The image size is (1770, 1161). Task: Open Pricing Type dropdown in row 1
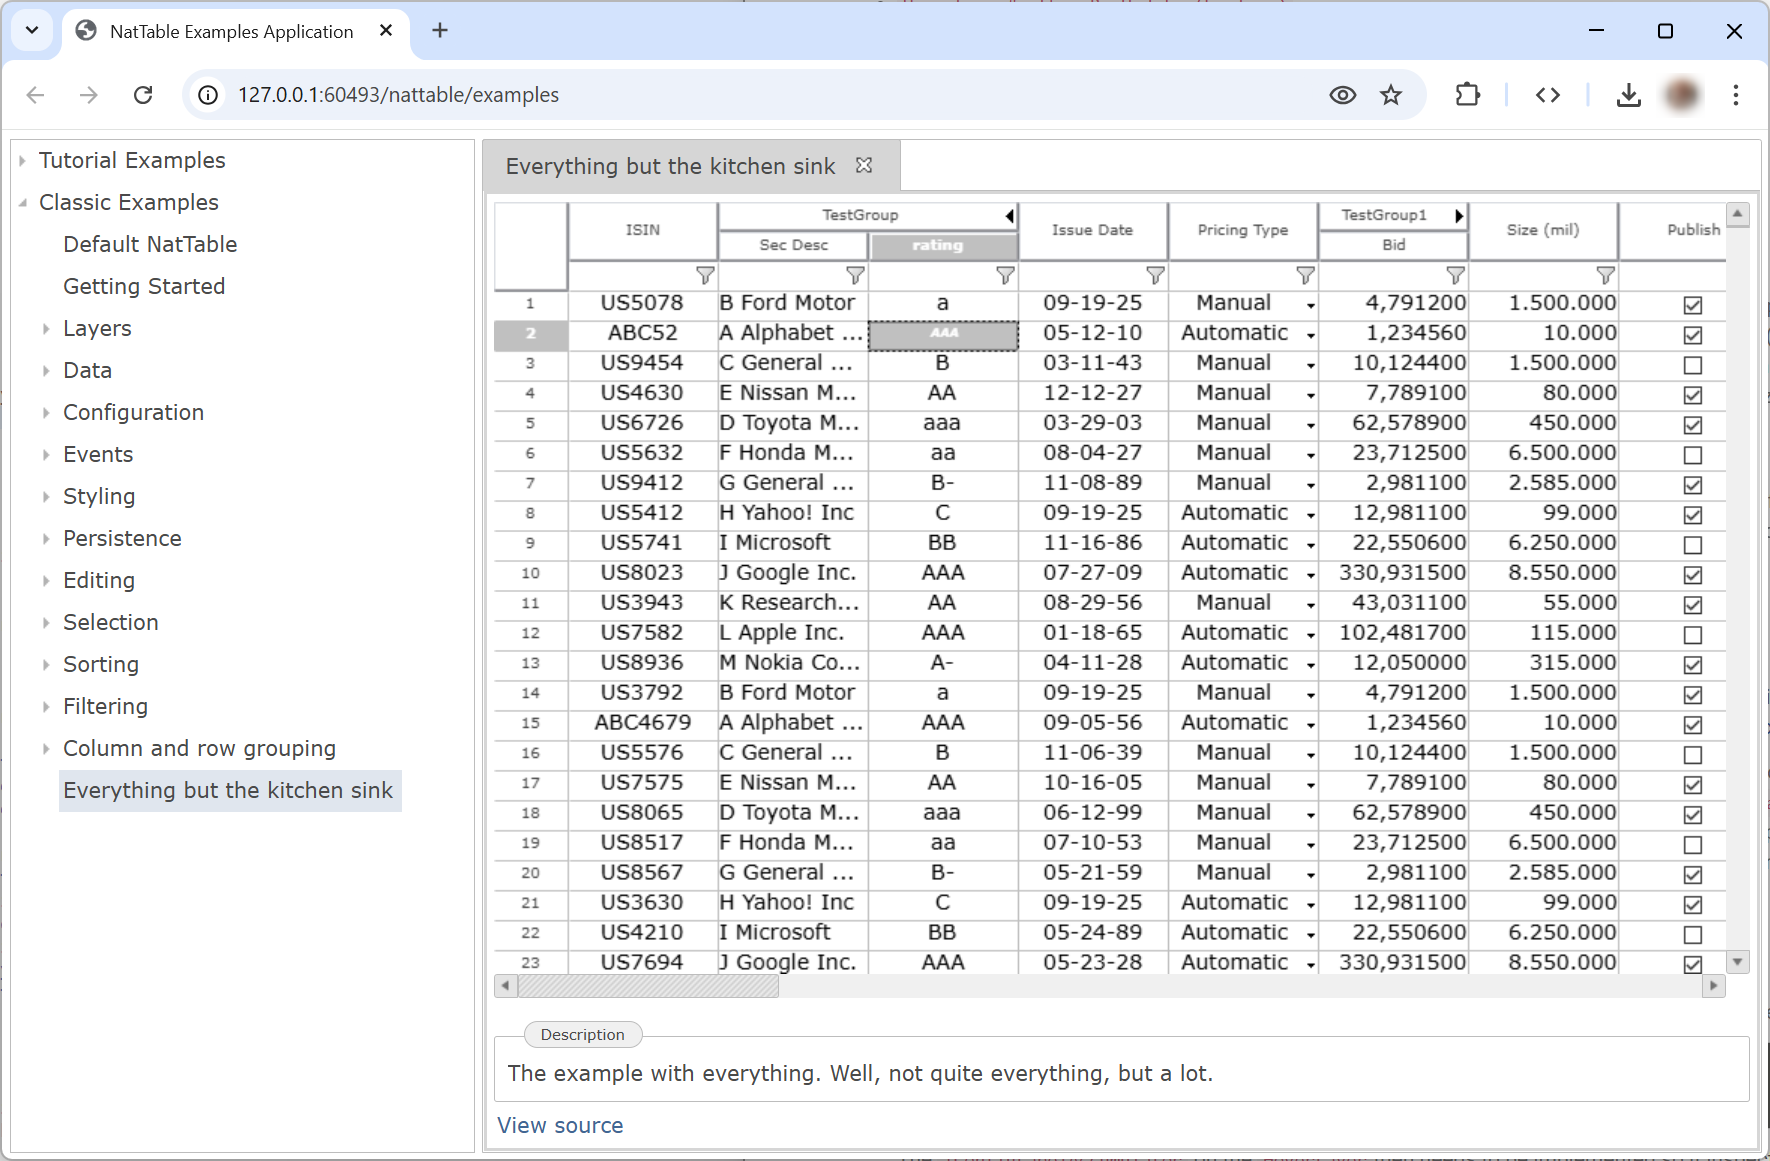[x=1310, y=305]
